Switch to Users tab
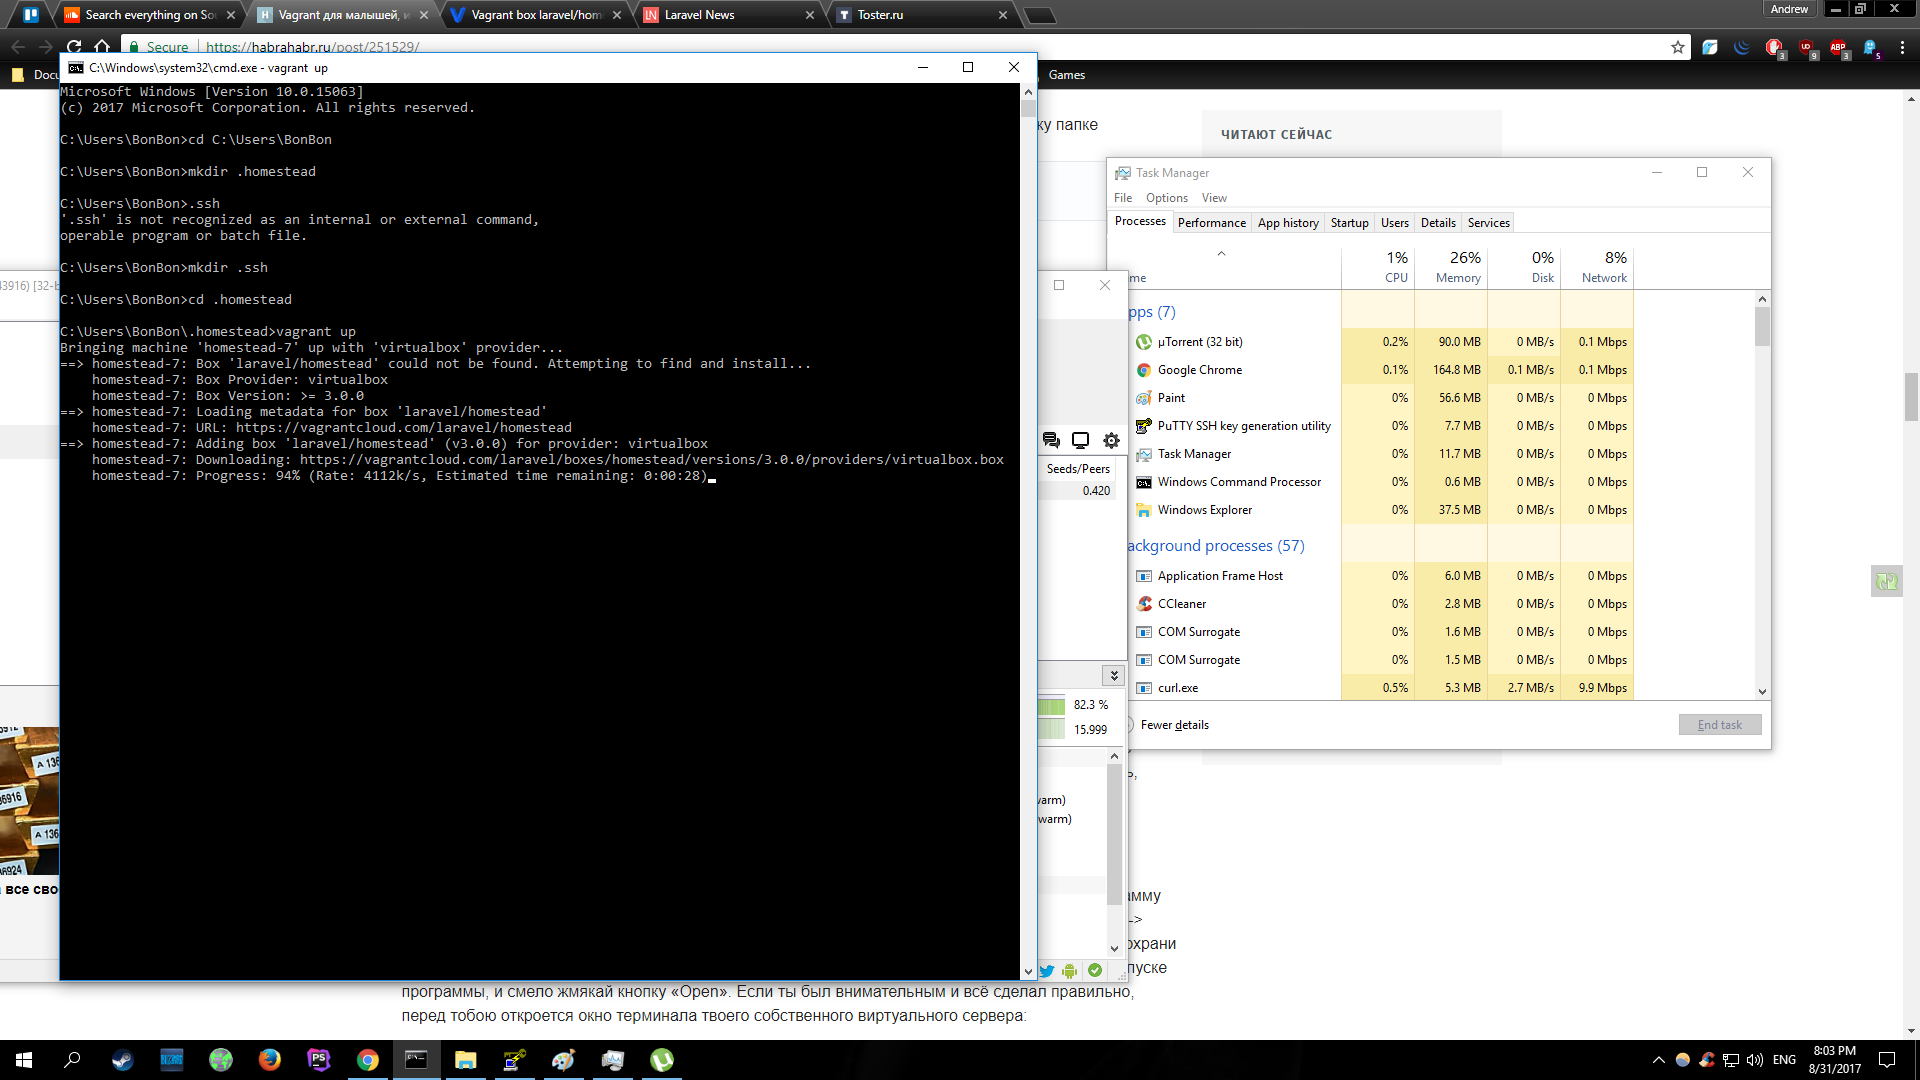The height and width of the screenshot is (1080, 1920). coord(1394,223)
